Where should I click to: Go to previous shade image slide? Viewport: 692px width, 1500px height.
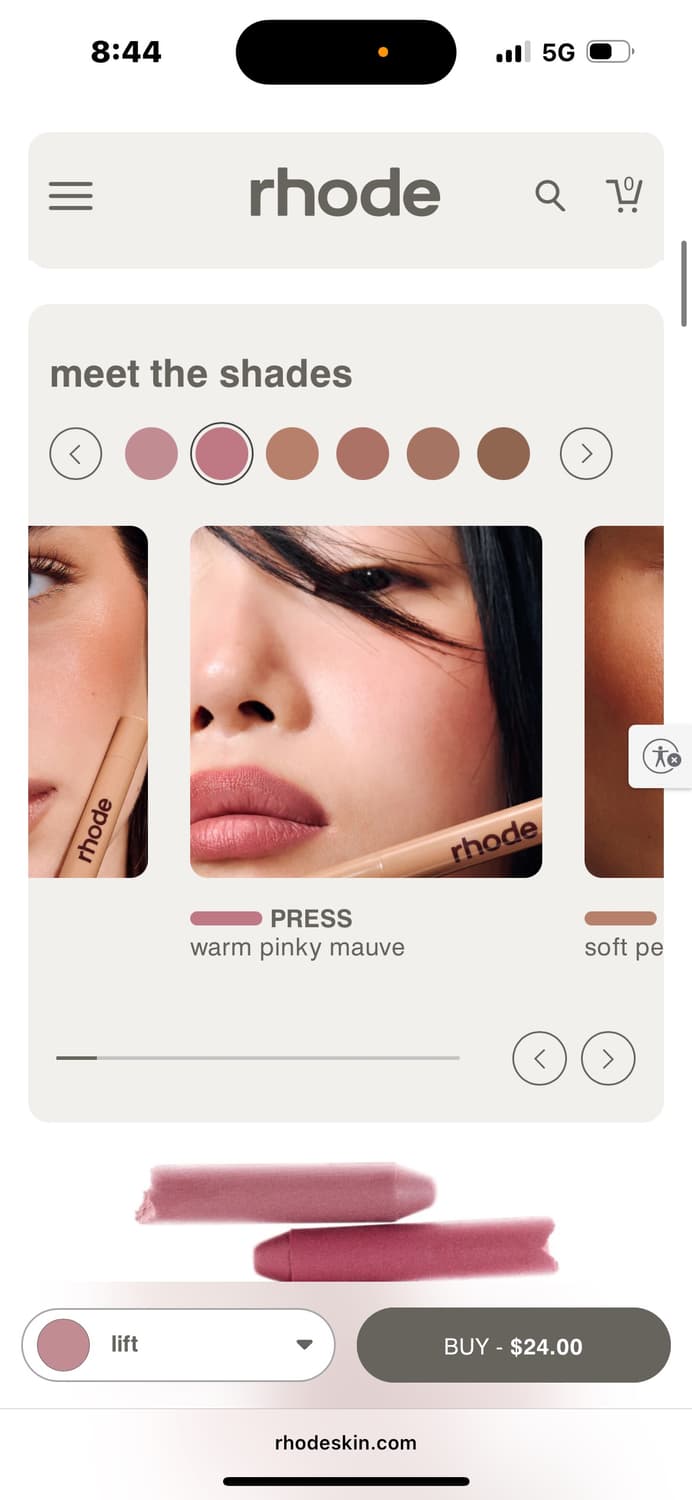tap(540, 1058)
